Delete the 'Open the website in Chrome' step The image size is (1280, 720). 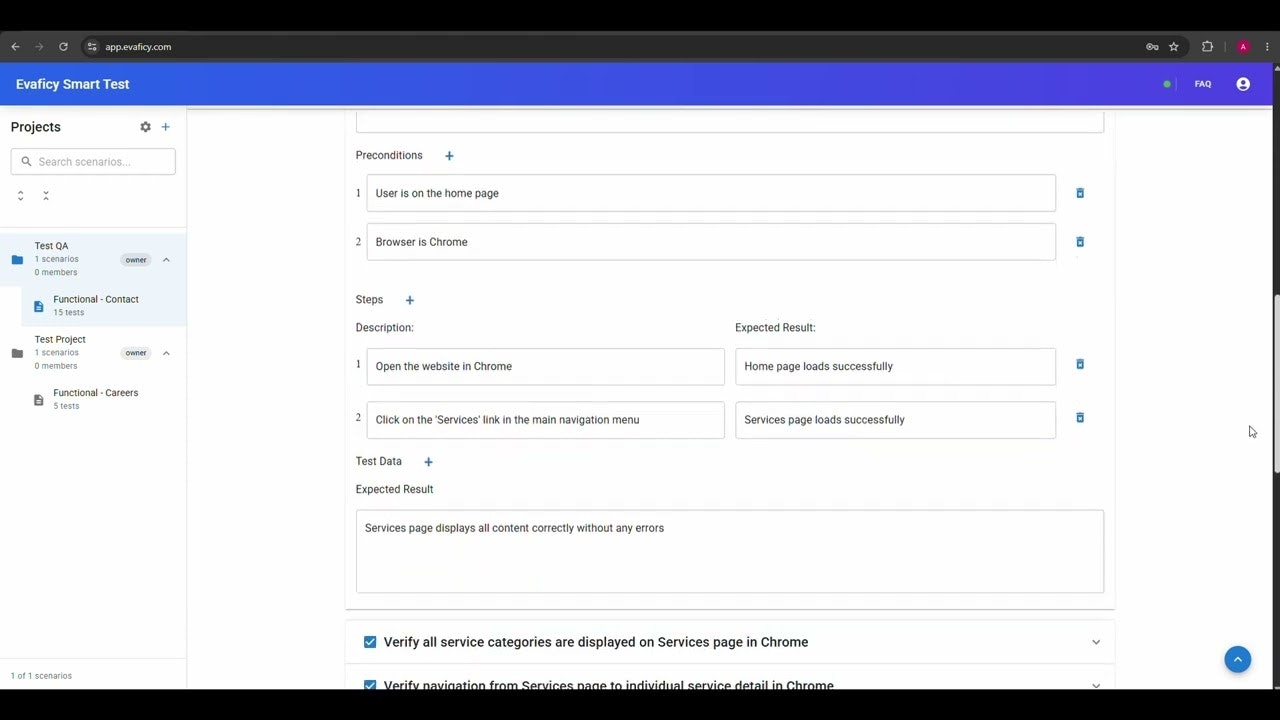pyautogui.click(x=1080, y=364)
